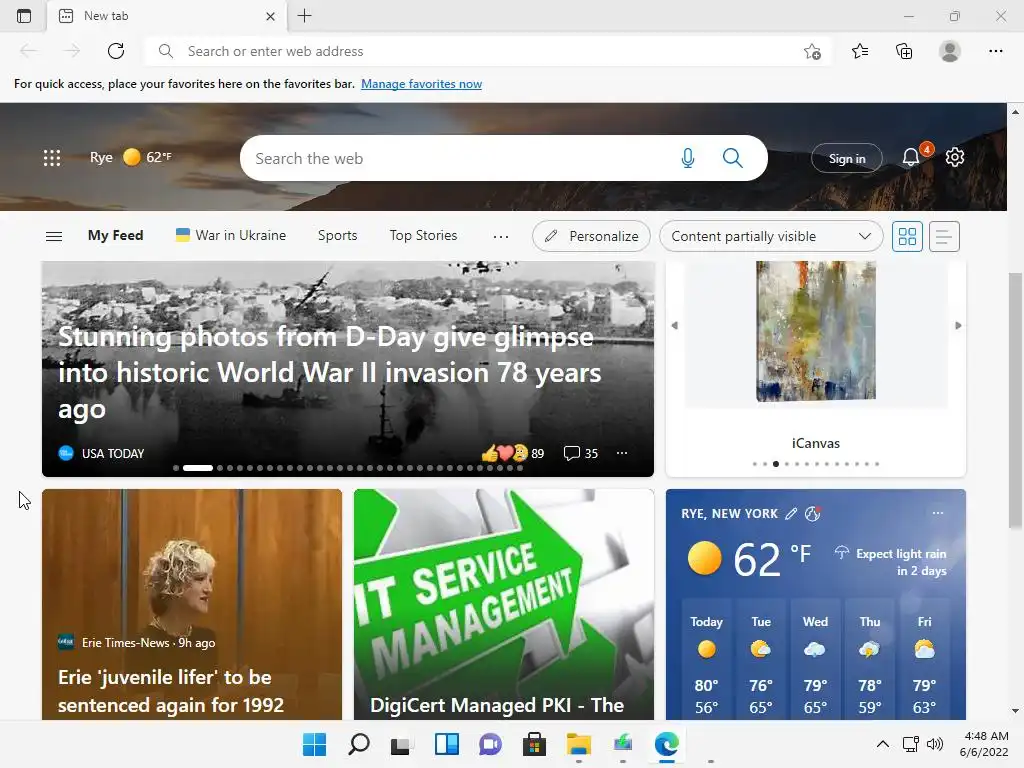1024x768 pixels.
Task: Open a new tab with plus button
Action: (x=304, y=16)
